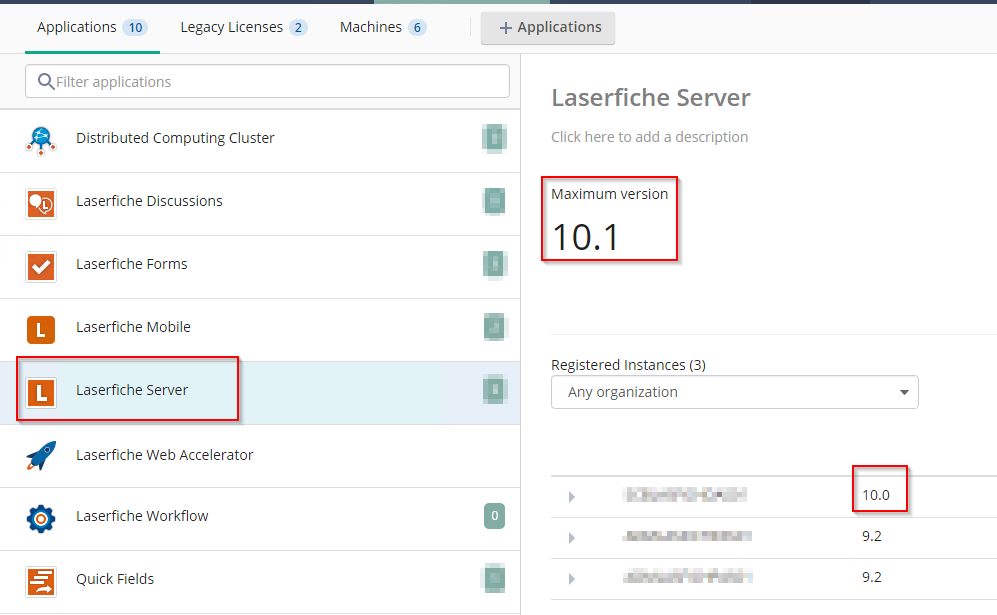
Task: Click the Maximum version value 10.1
Action: pos(585,237)
